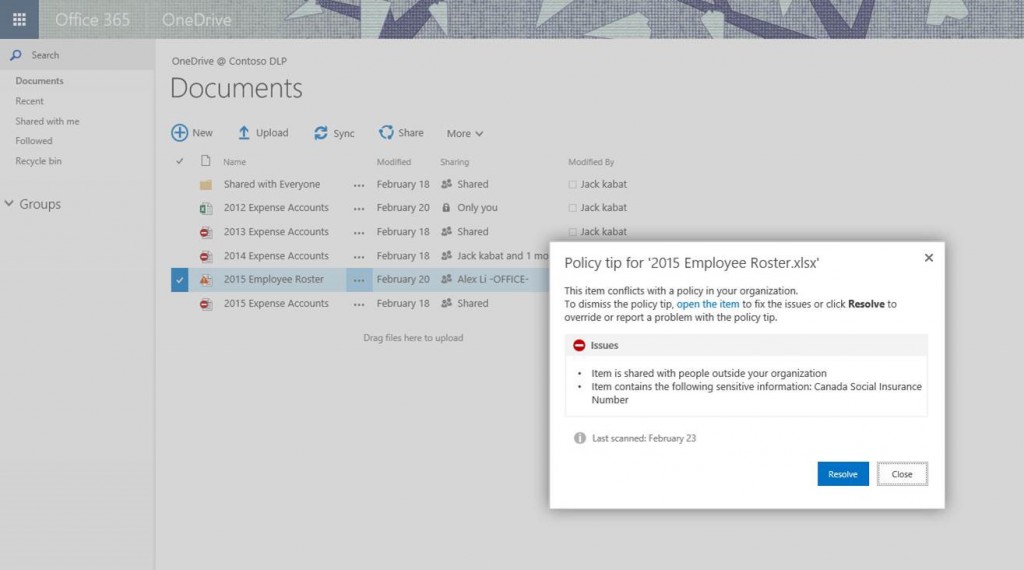Open ellipsis menu for 2013 Expense Accounts
Viewport: 1024px width, 570px height.
(359, 232)
